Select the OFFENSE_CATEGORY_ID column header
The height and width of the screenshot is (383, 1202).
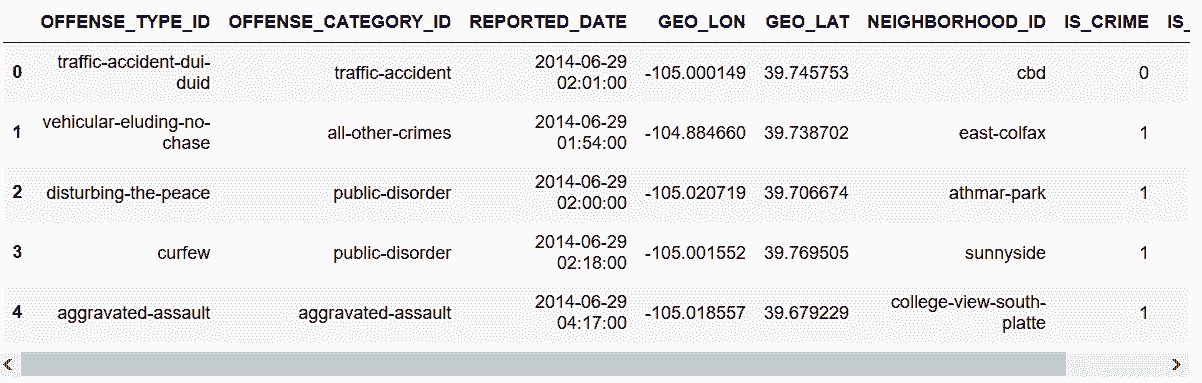pyautogui.click(x=340, y=22)
